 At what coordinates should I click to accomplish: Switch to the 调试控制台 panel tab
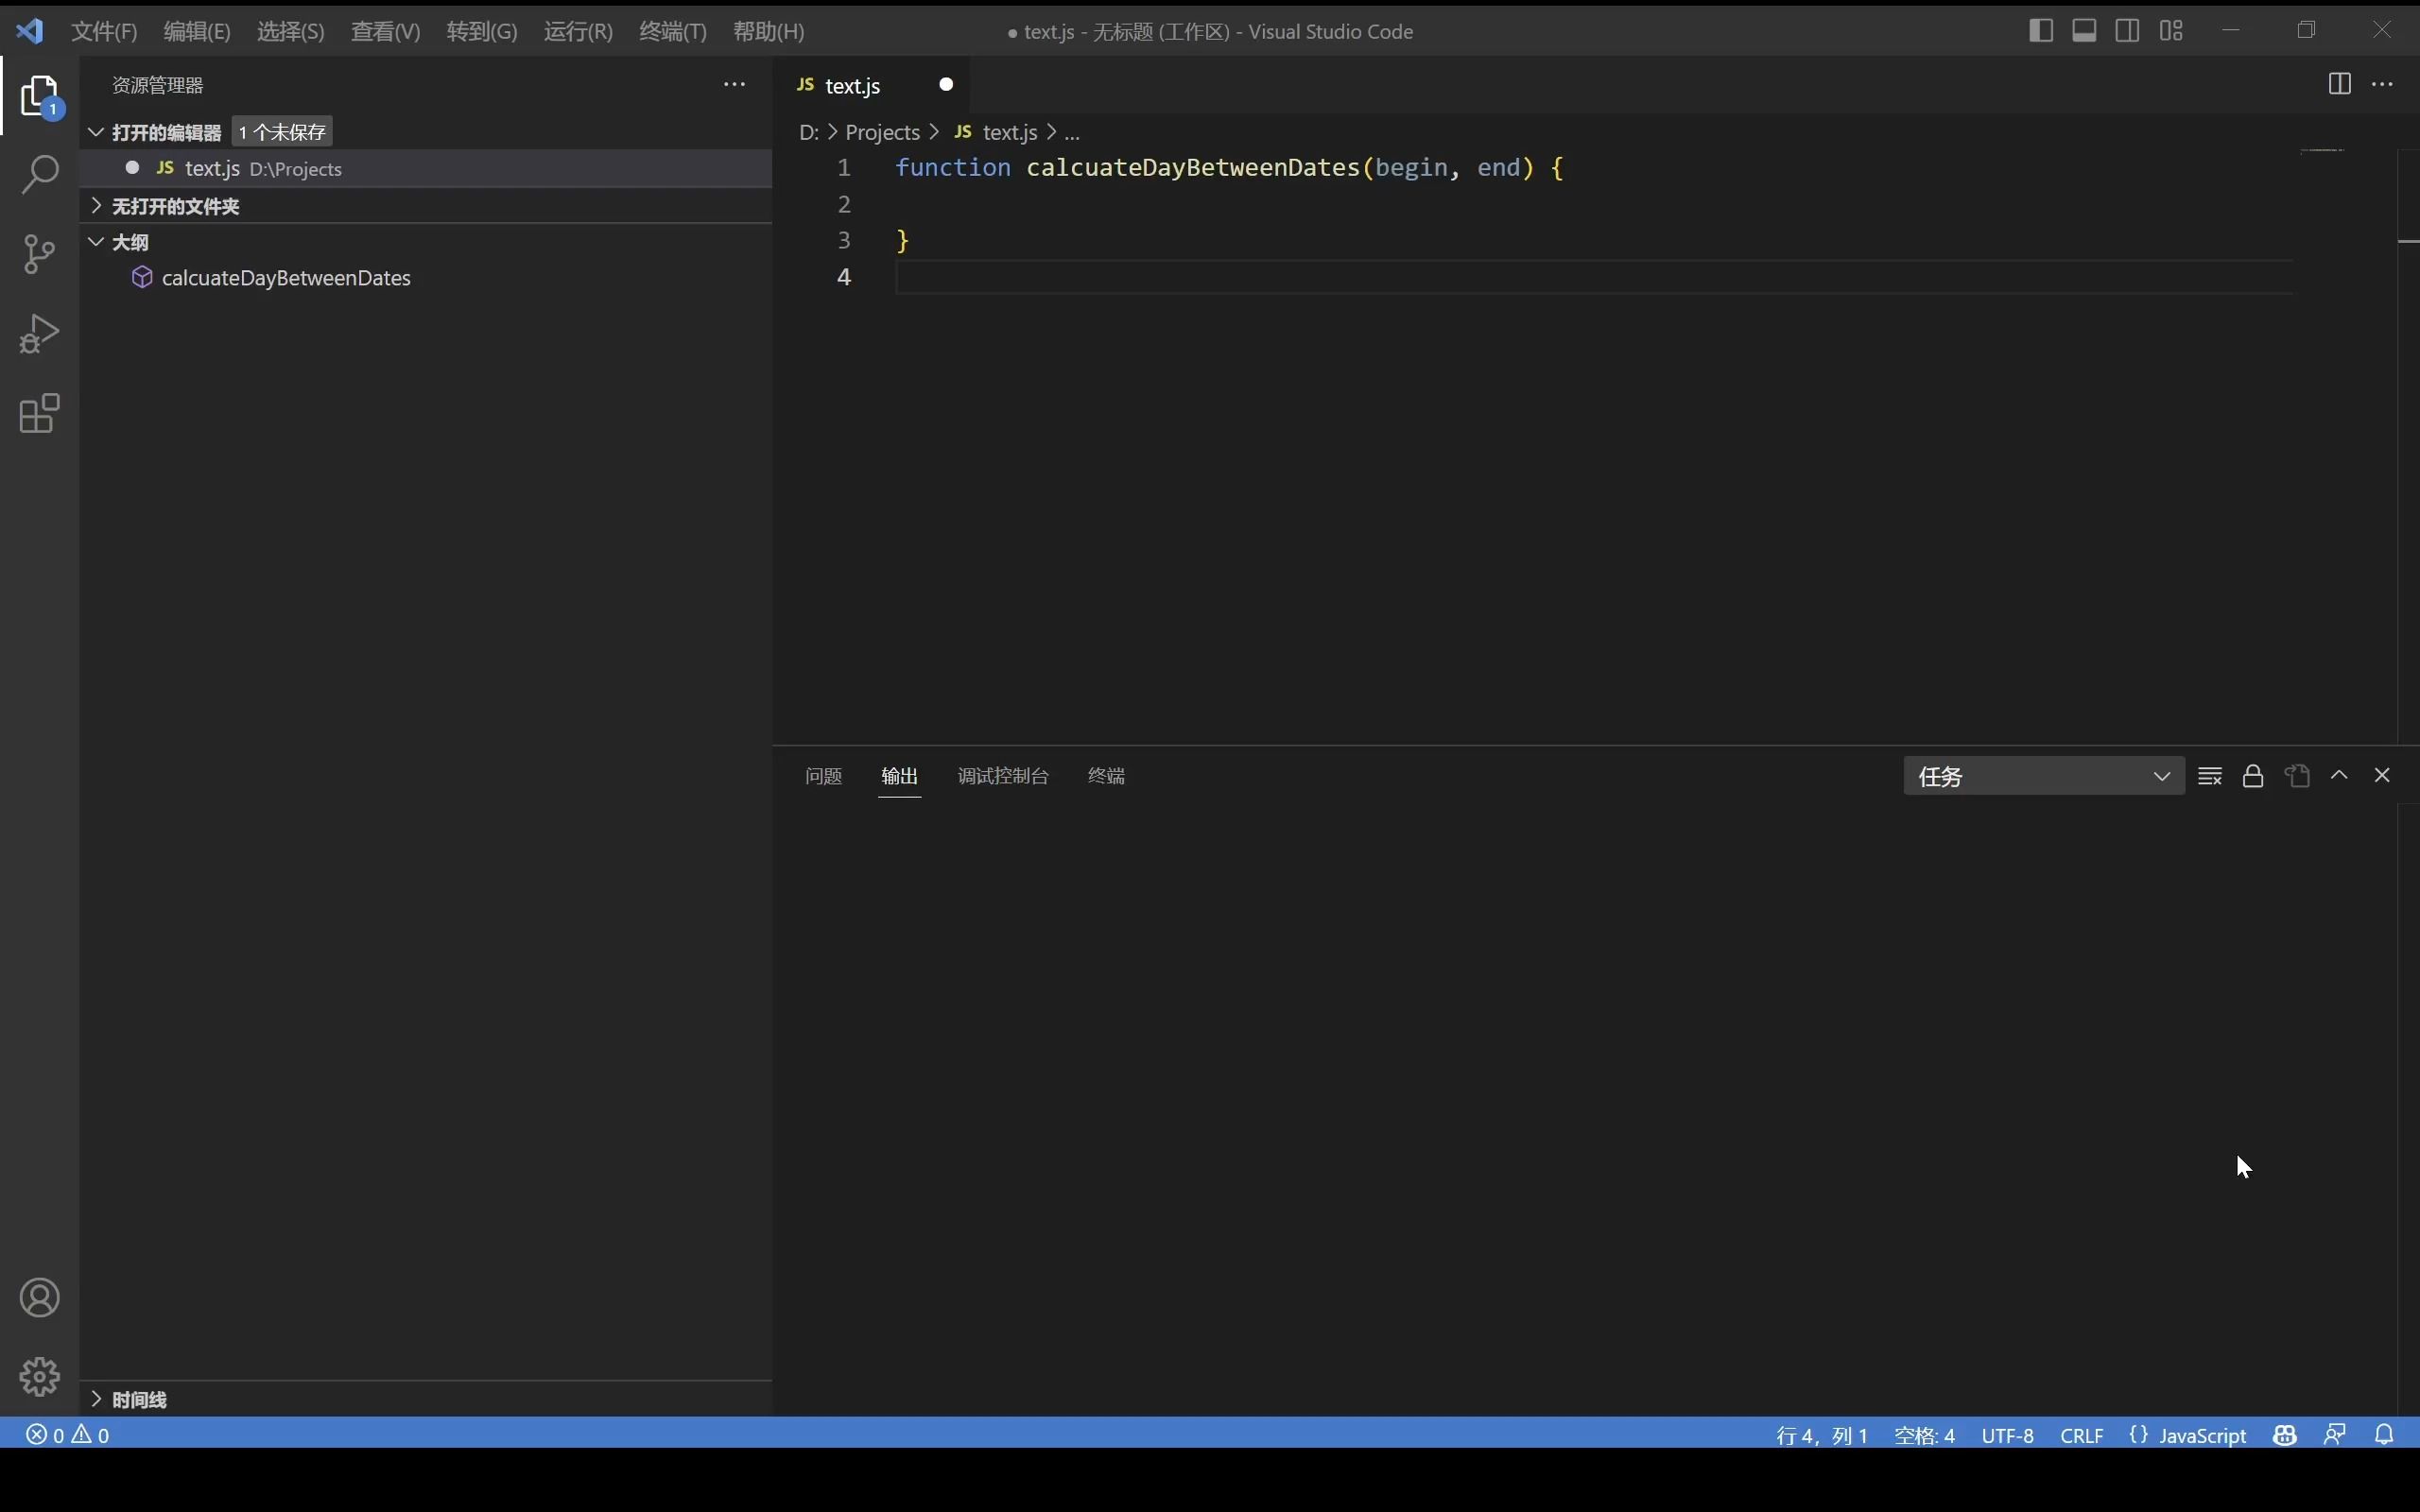click(x=1002, y=776)
